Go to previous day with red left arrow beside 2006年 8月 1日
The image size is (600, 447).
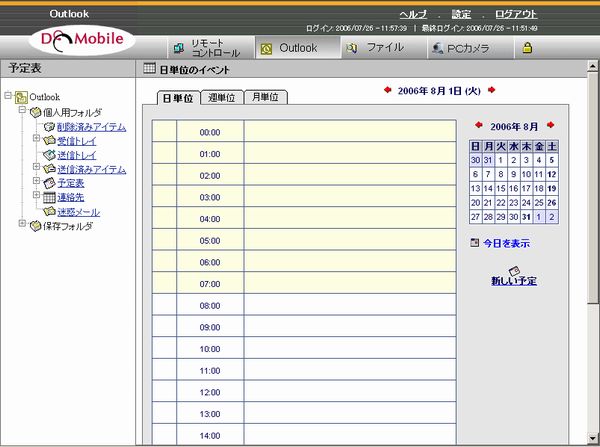click(x=388, y=91)
